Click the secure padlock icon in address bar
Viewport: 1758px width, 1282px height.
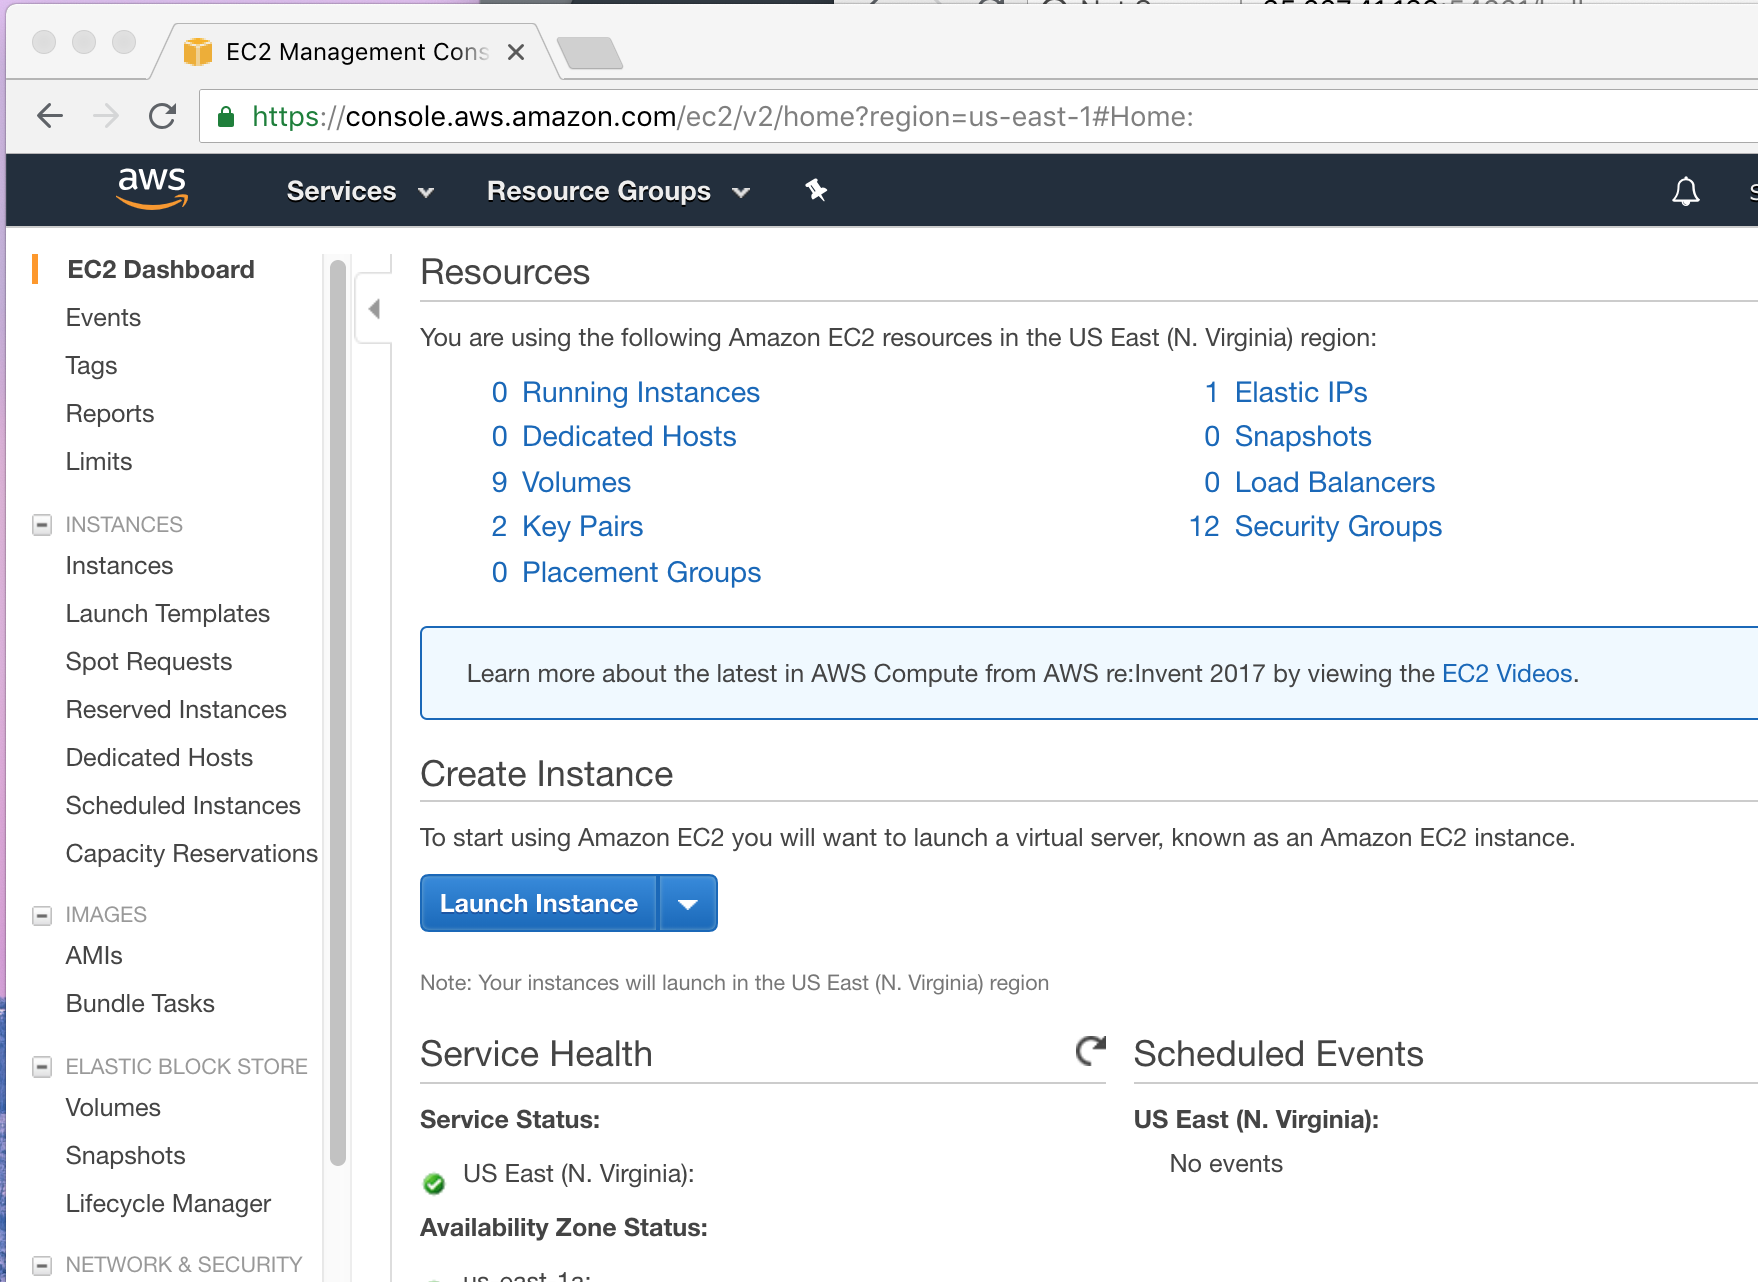tap(226, 117)
